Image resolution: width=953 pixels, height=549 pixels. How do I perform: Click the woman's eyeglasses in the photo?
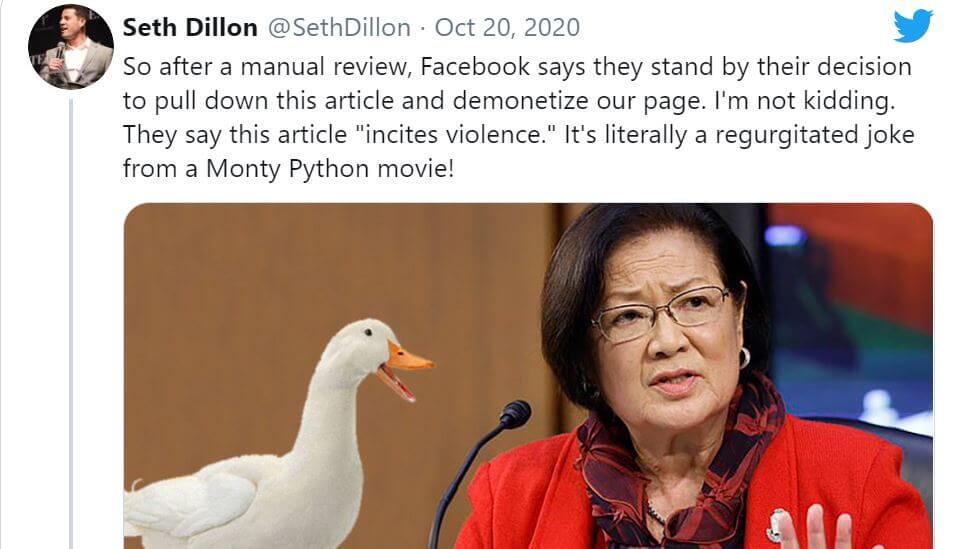point(661,314)
